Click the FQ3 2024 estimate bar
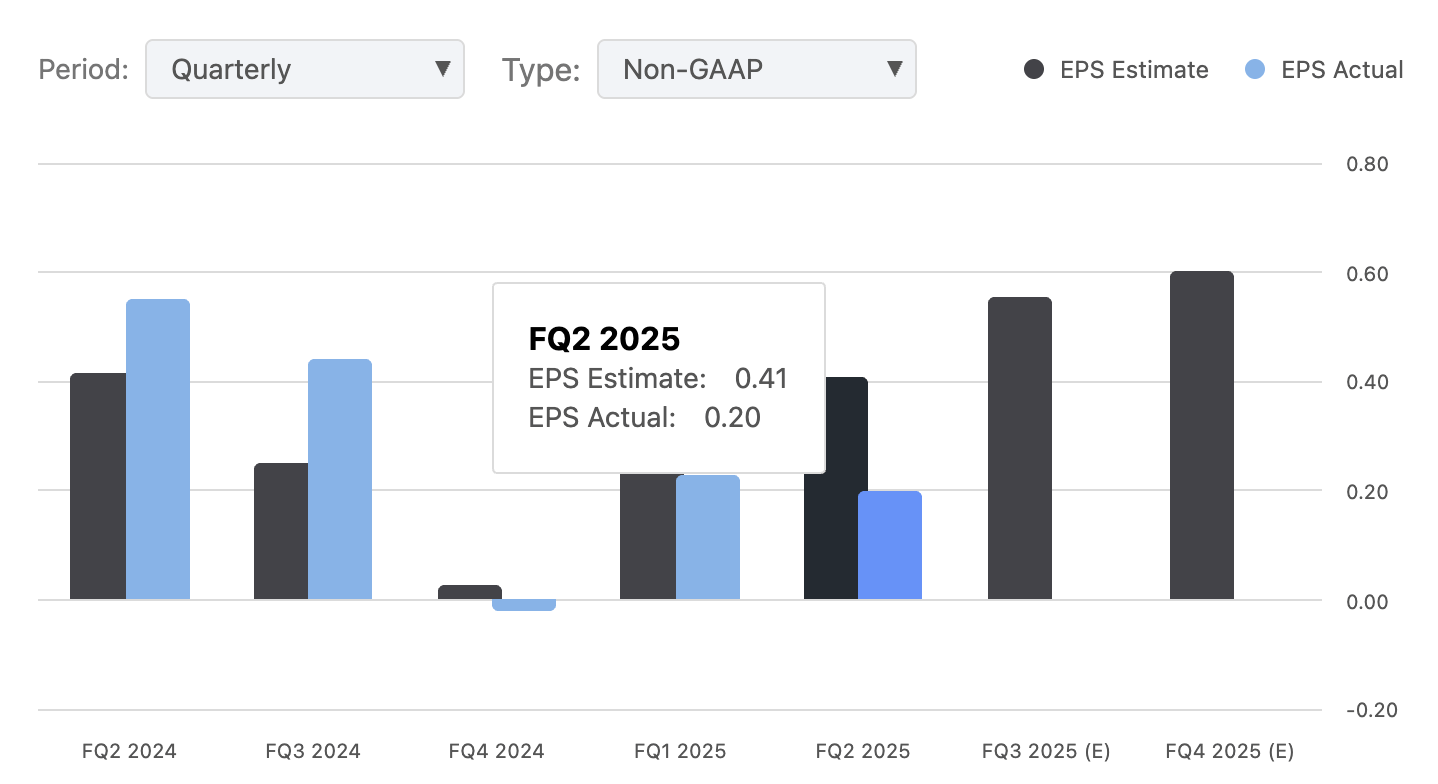The image size is (1438, 784). [283, 530]
